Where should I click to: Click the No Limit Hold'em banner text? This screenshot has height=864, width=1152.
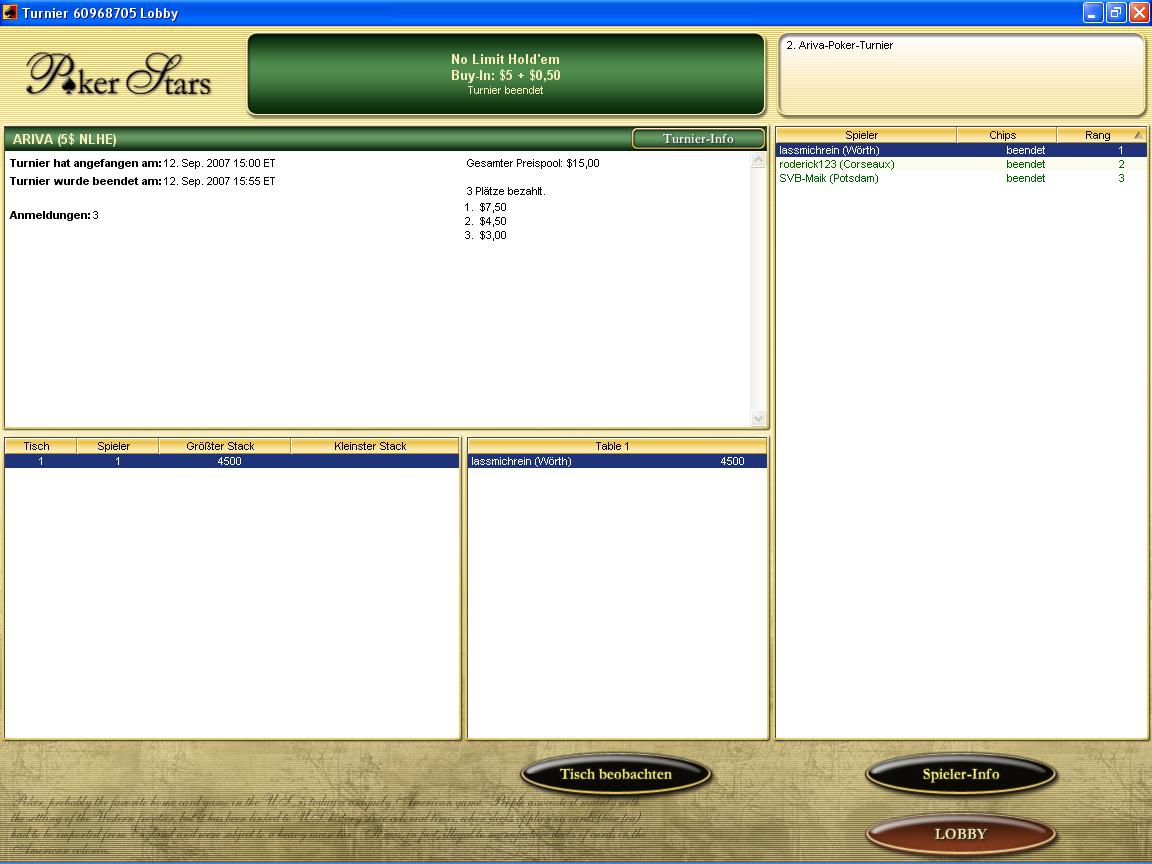click(x=505, y=60)
